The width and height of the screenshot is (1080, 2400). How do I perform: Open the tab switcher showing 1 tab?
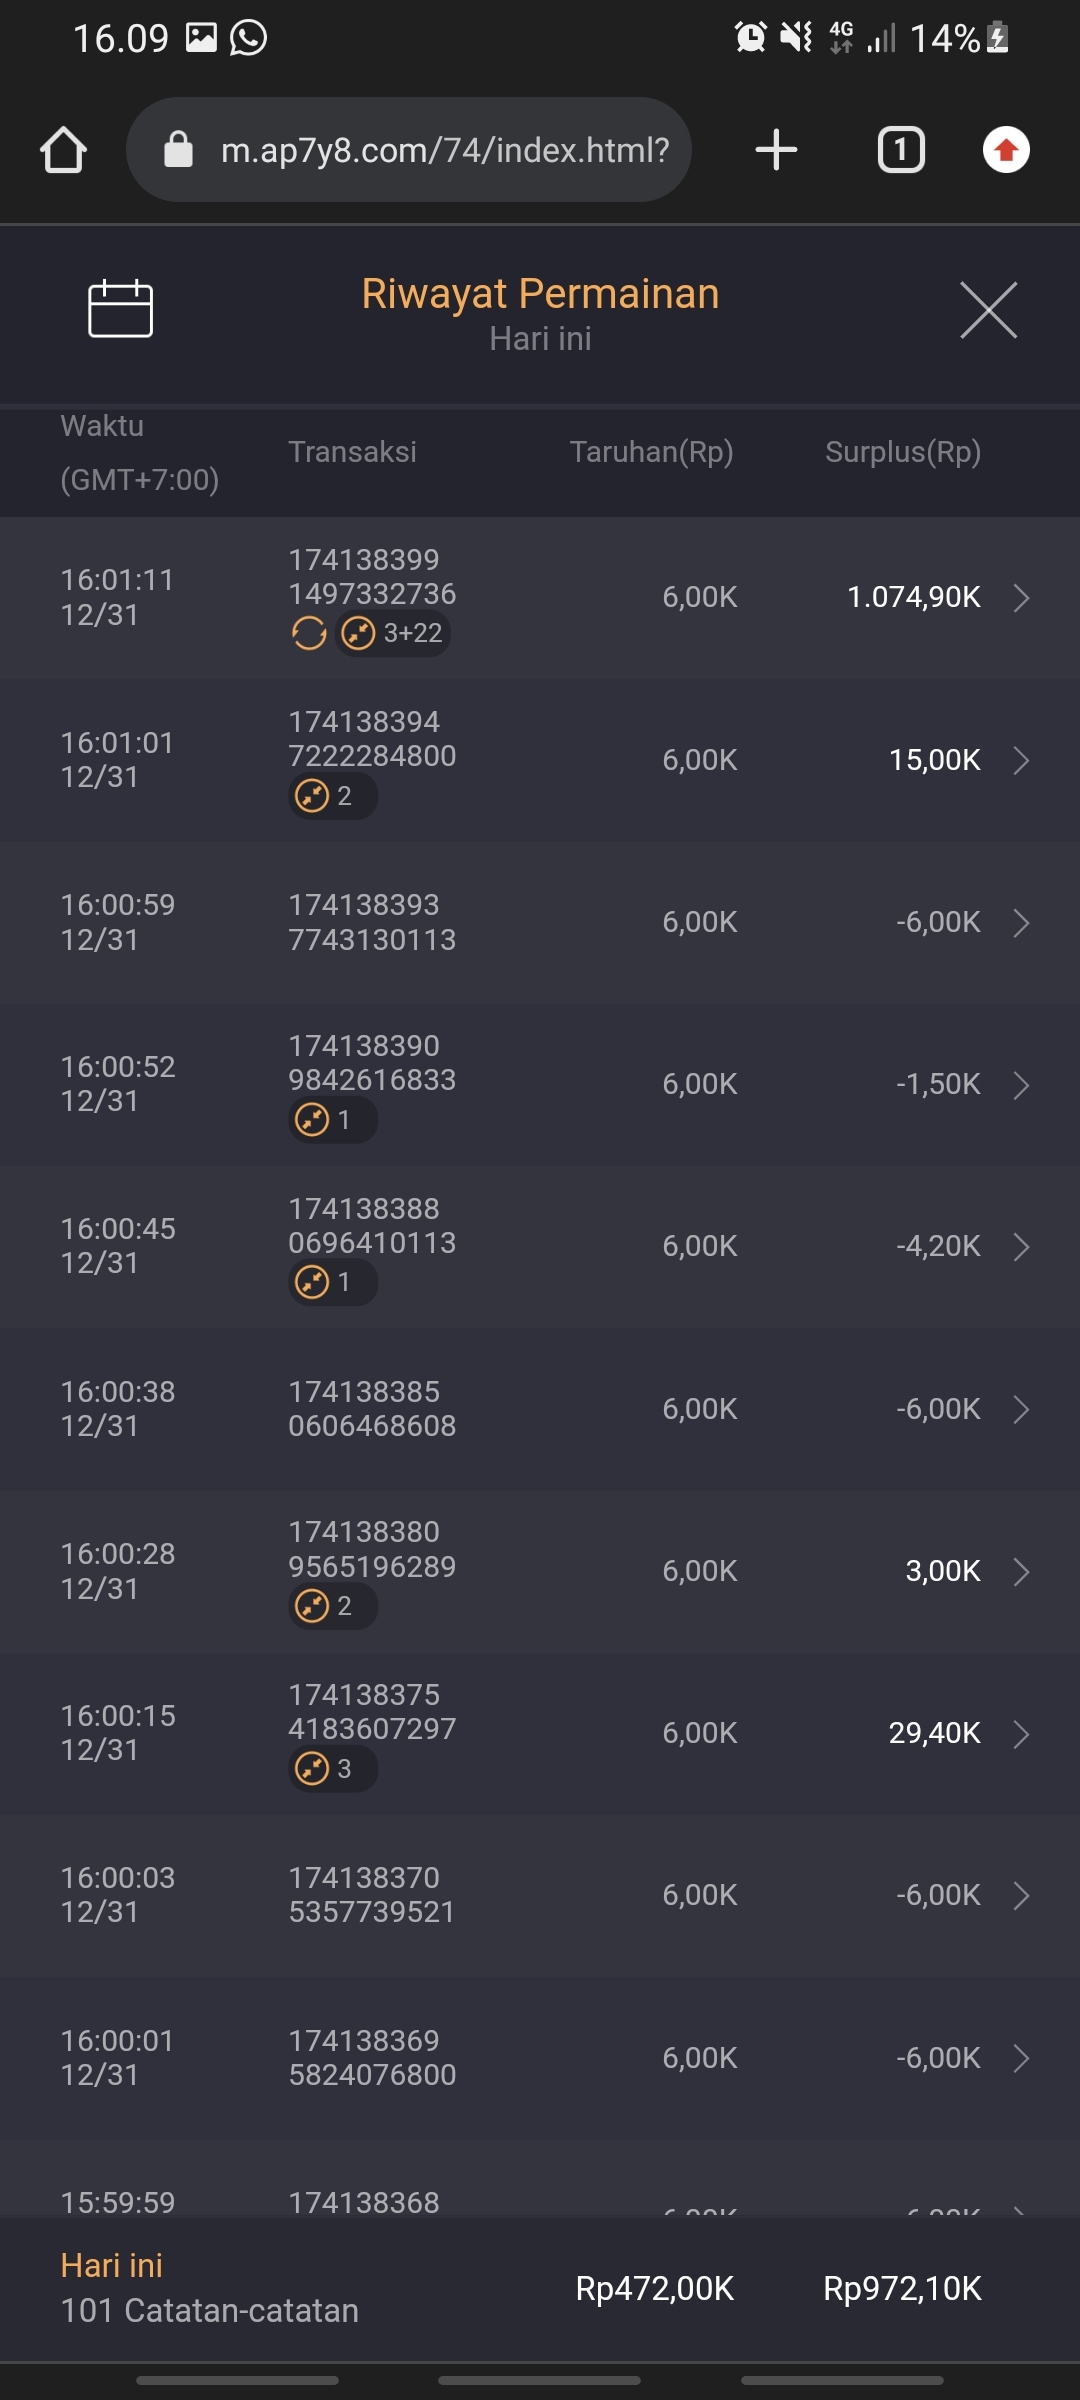900,150
